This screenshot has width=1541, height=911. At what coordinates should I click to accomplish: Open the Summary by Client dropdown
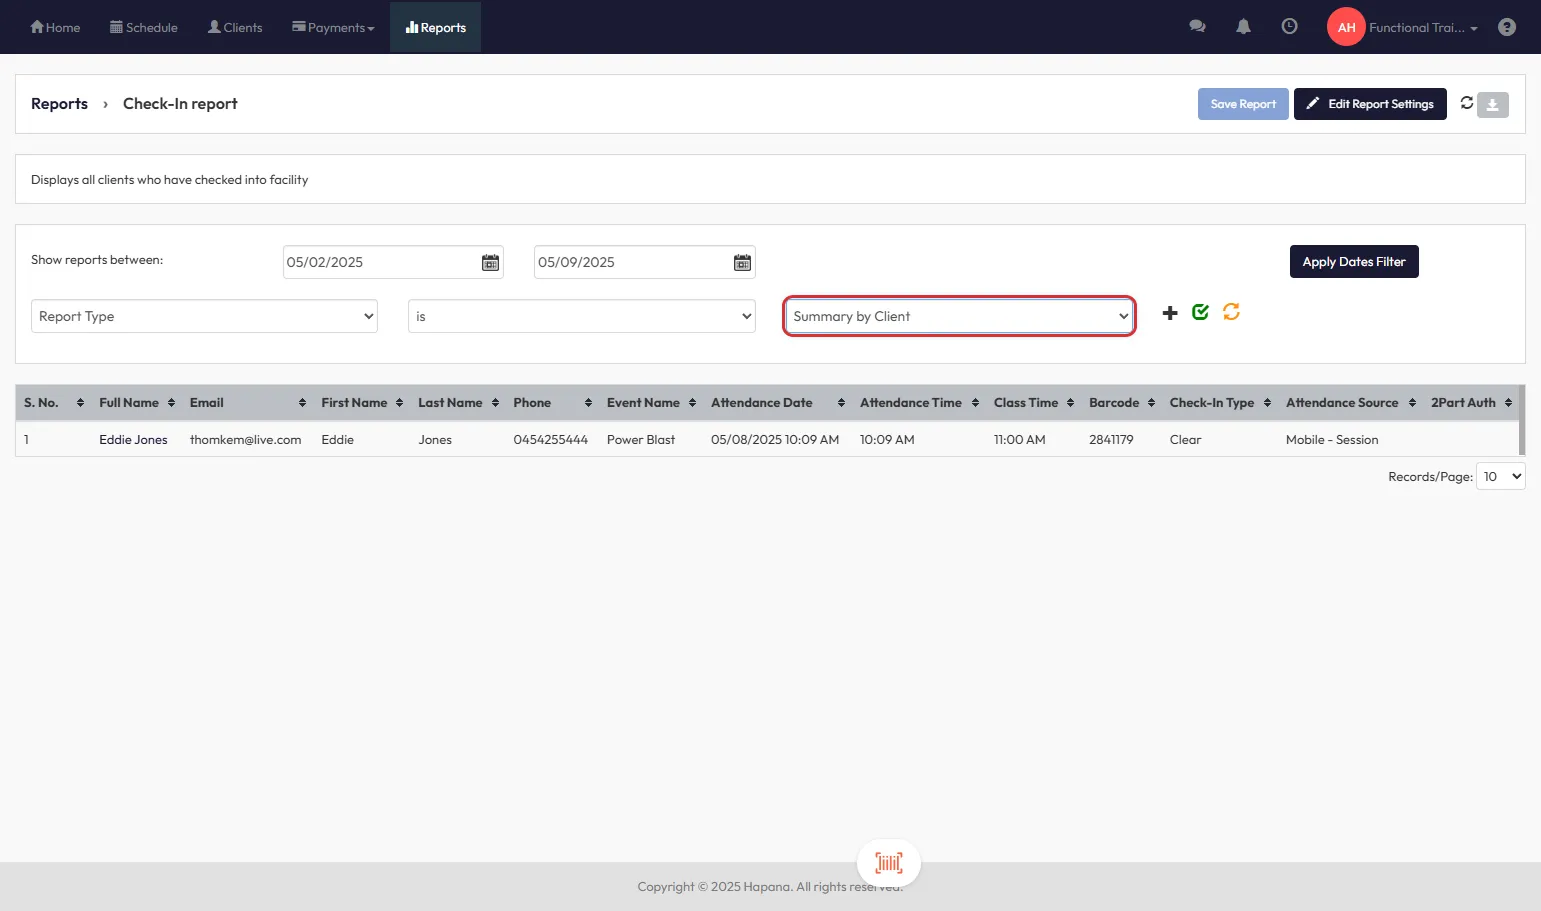point(959,316)
